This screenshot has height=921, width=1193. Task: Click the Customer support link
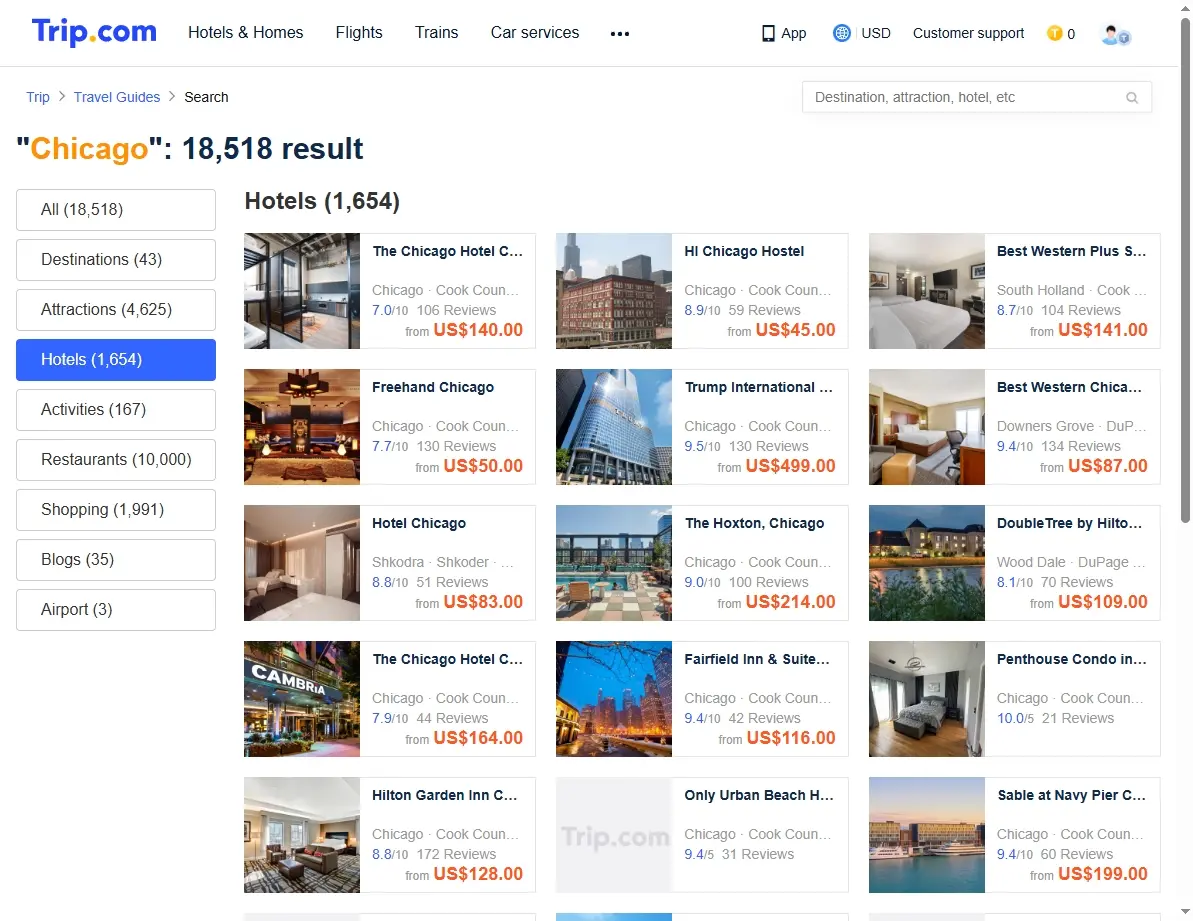click(x=969, y=33)
